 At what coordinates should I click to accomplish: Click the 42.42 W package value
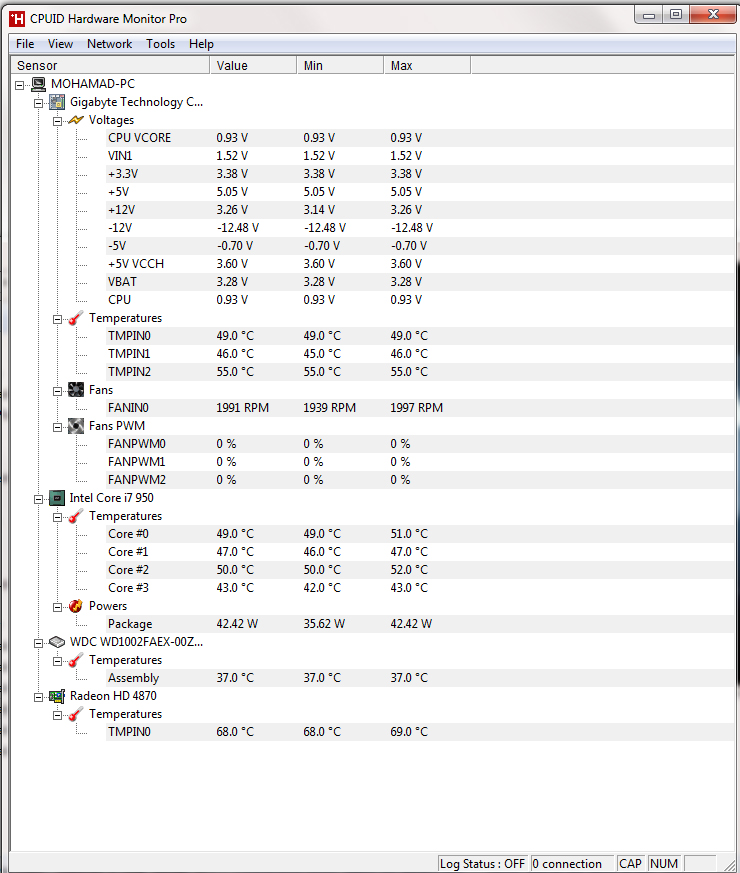[x=237, y=624]
